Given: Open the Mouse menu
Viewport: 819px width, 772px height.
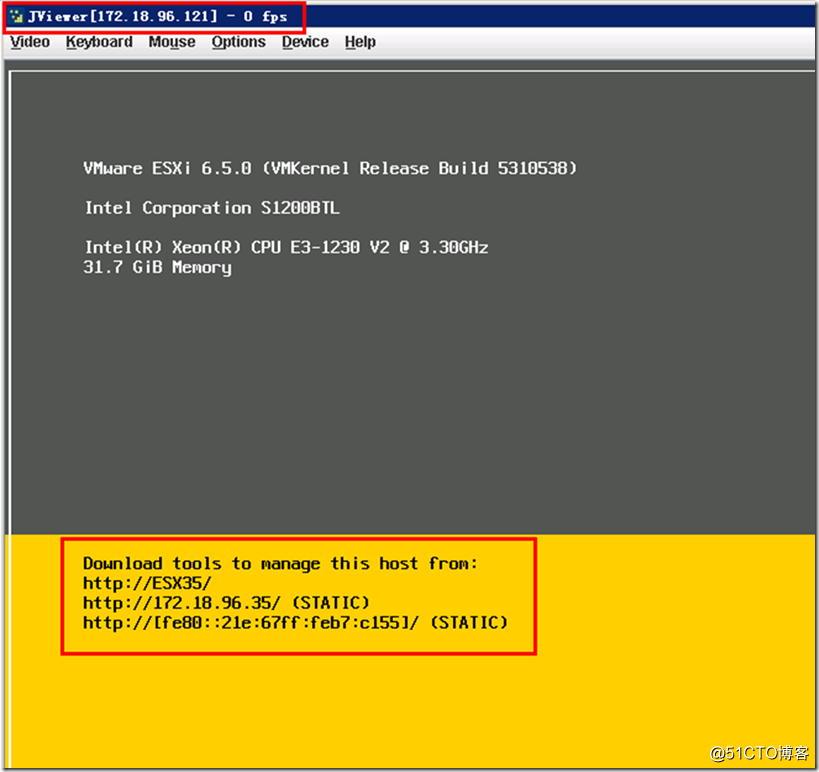Looking at the screenshot, I should 172,42.
